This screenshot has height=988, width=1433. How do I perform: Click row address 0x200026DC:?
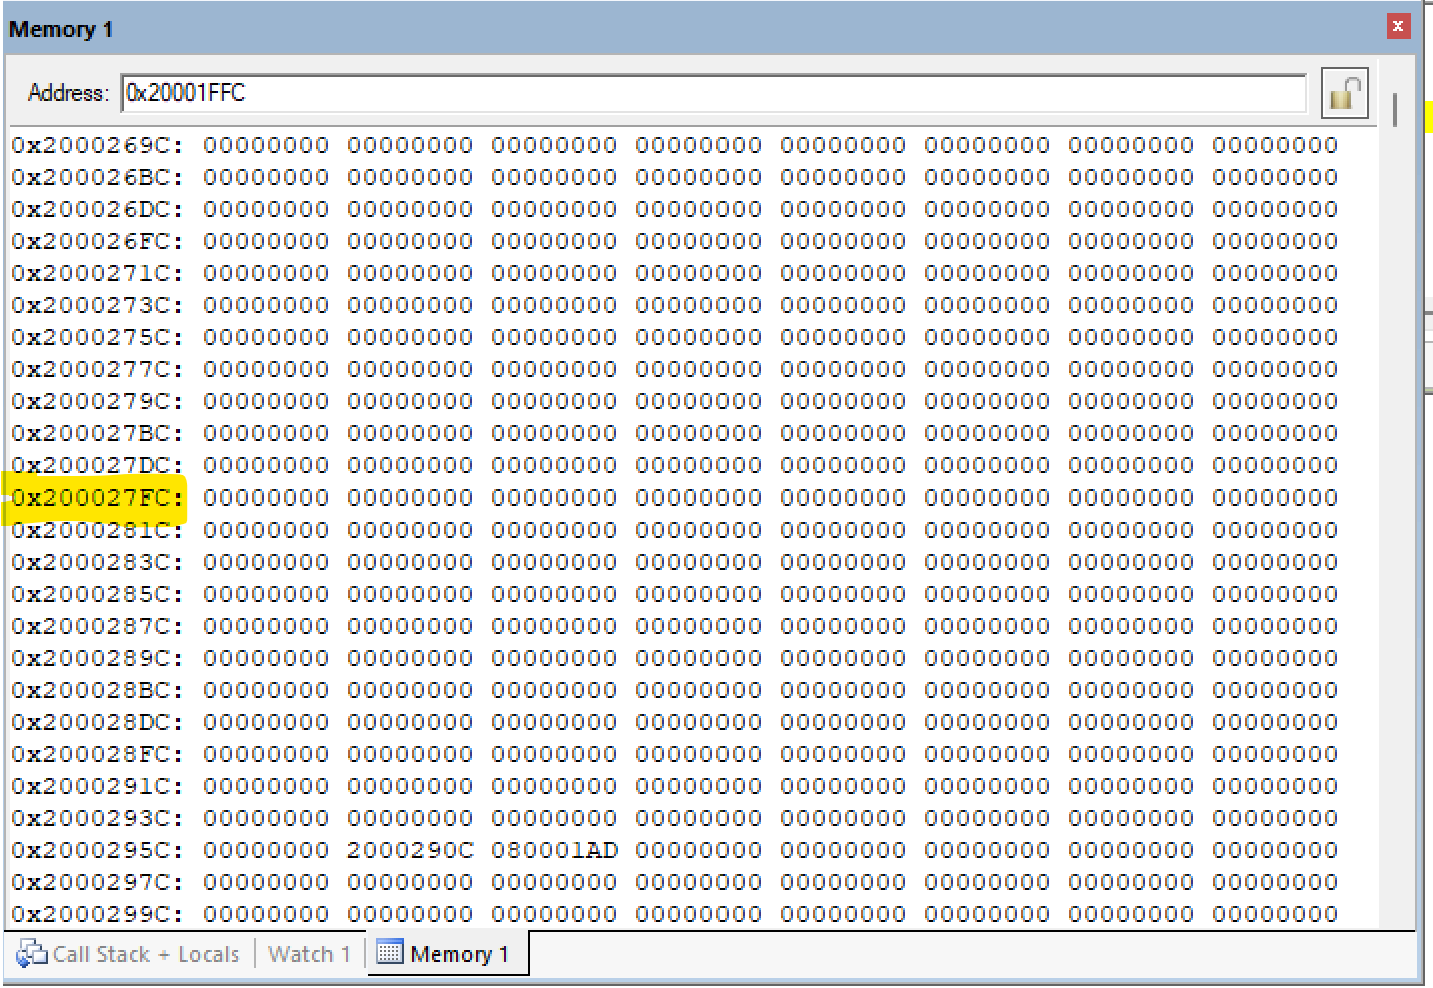coord(98,209)
